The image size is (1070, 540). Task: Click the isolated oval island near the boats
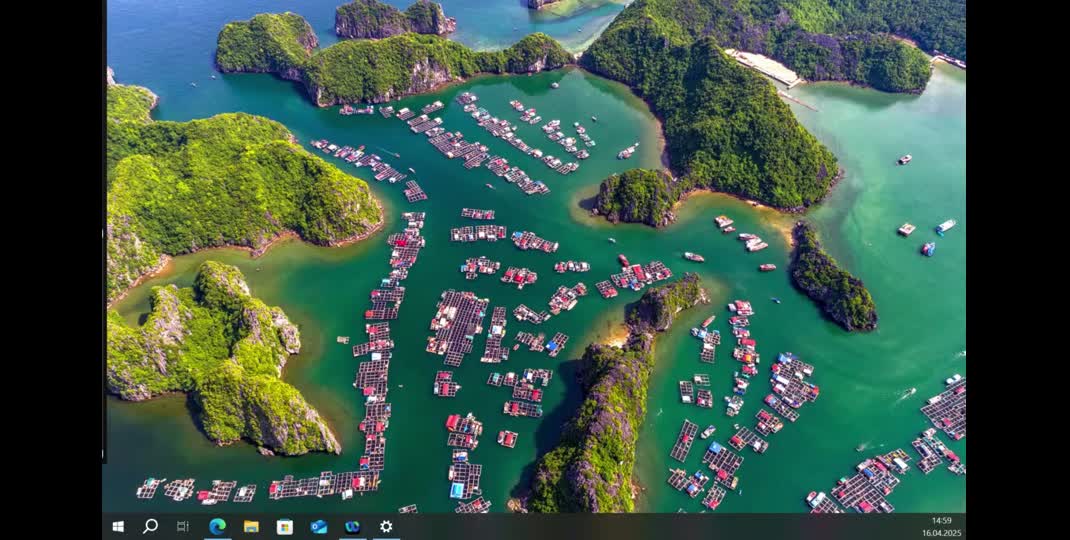(x=831, y=282)
